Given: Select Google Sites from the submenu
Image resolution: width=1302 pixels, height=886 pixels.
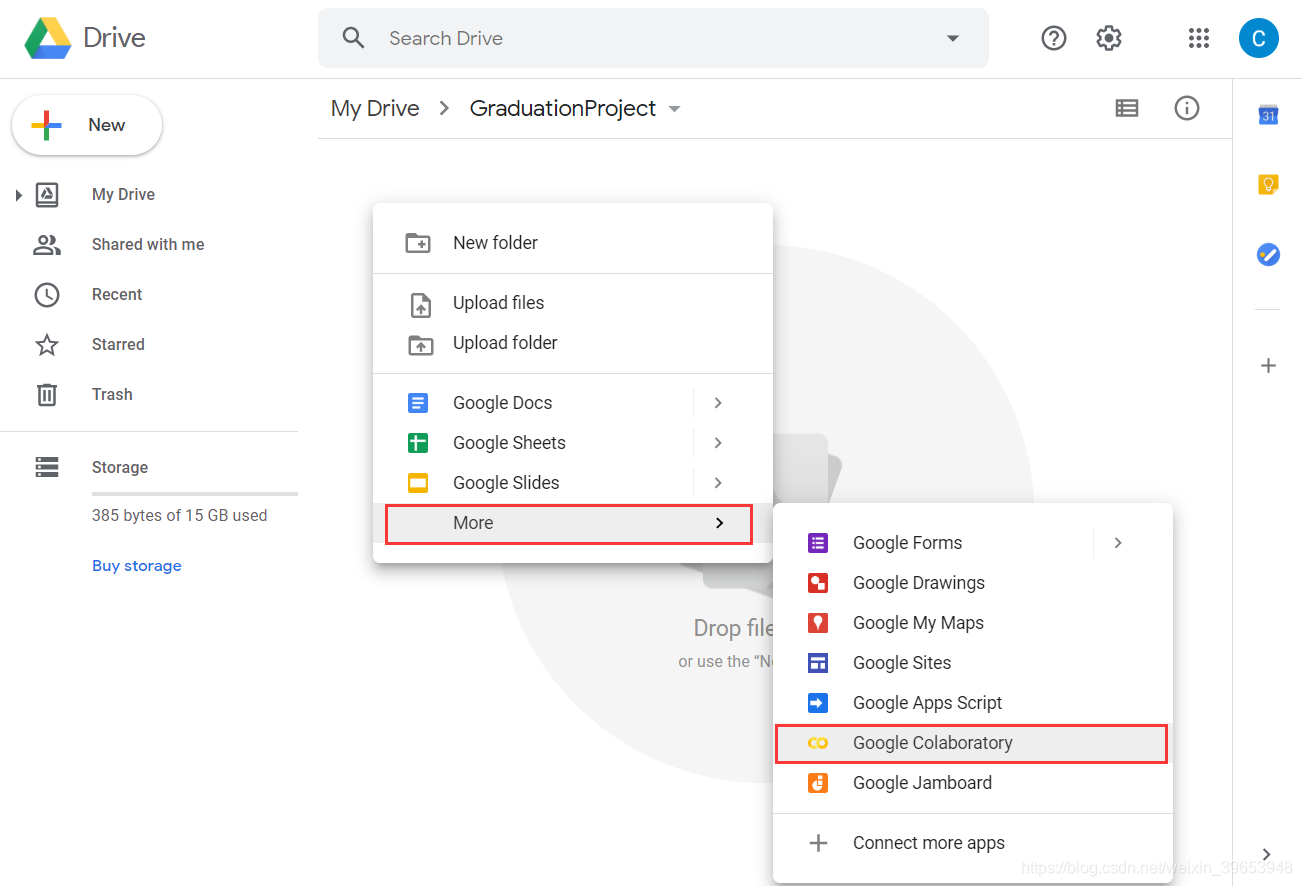Looking at the screenshot, I should [973, 663].
